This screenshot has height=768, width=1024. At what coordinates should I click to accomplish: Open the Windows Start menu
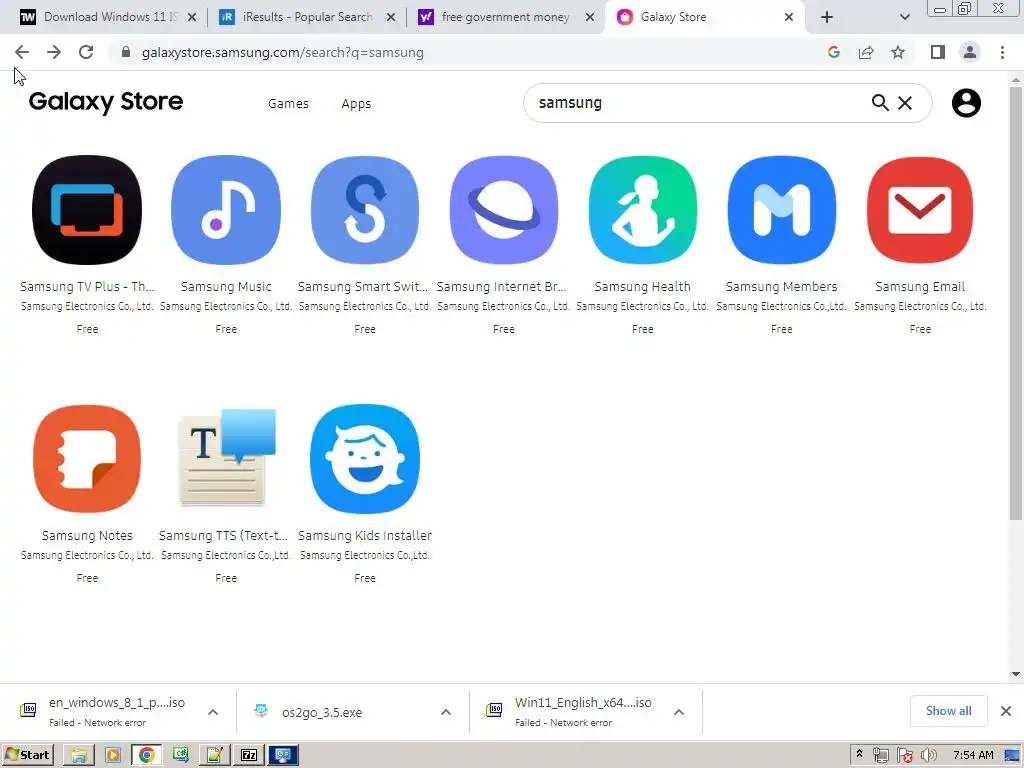(x=27, y=755)
